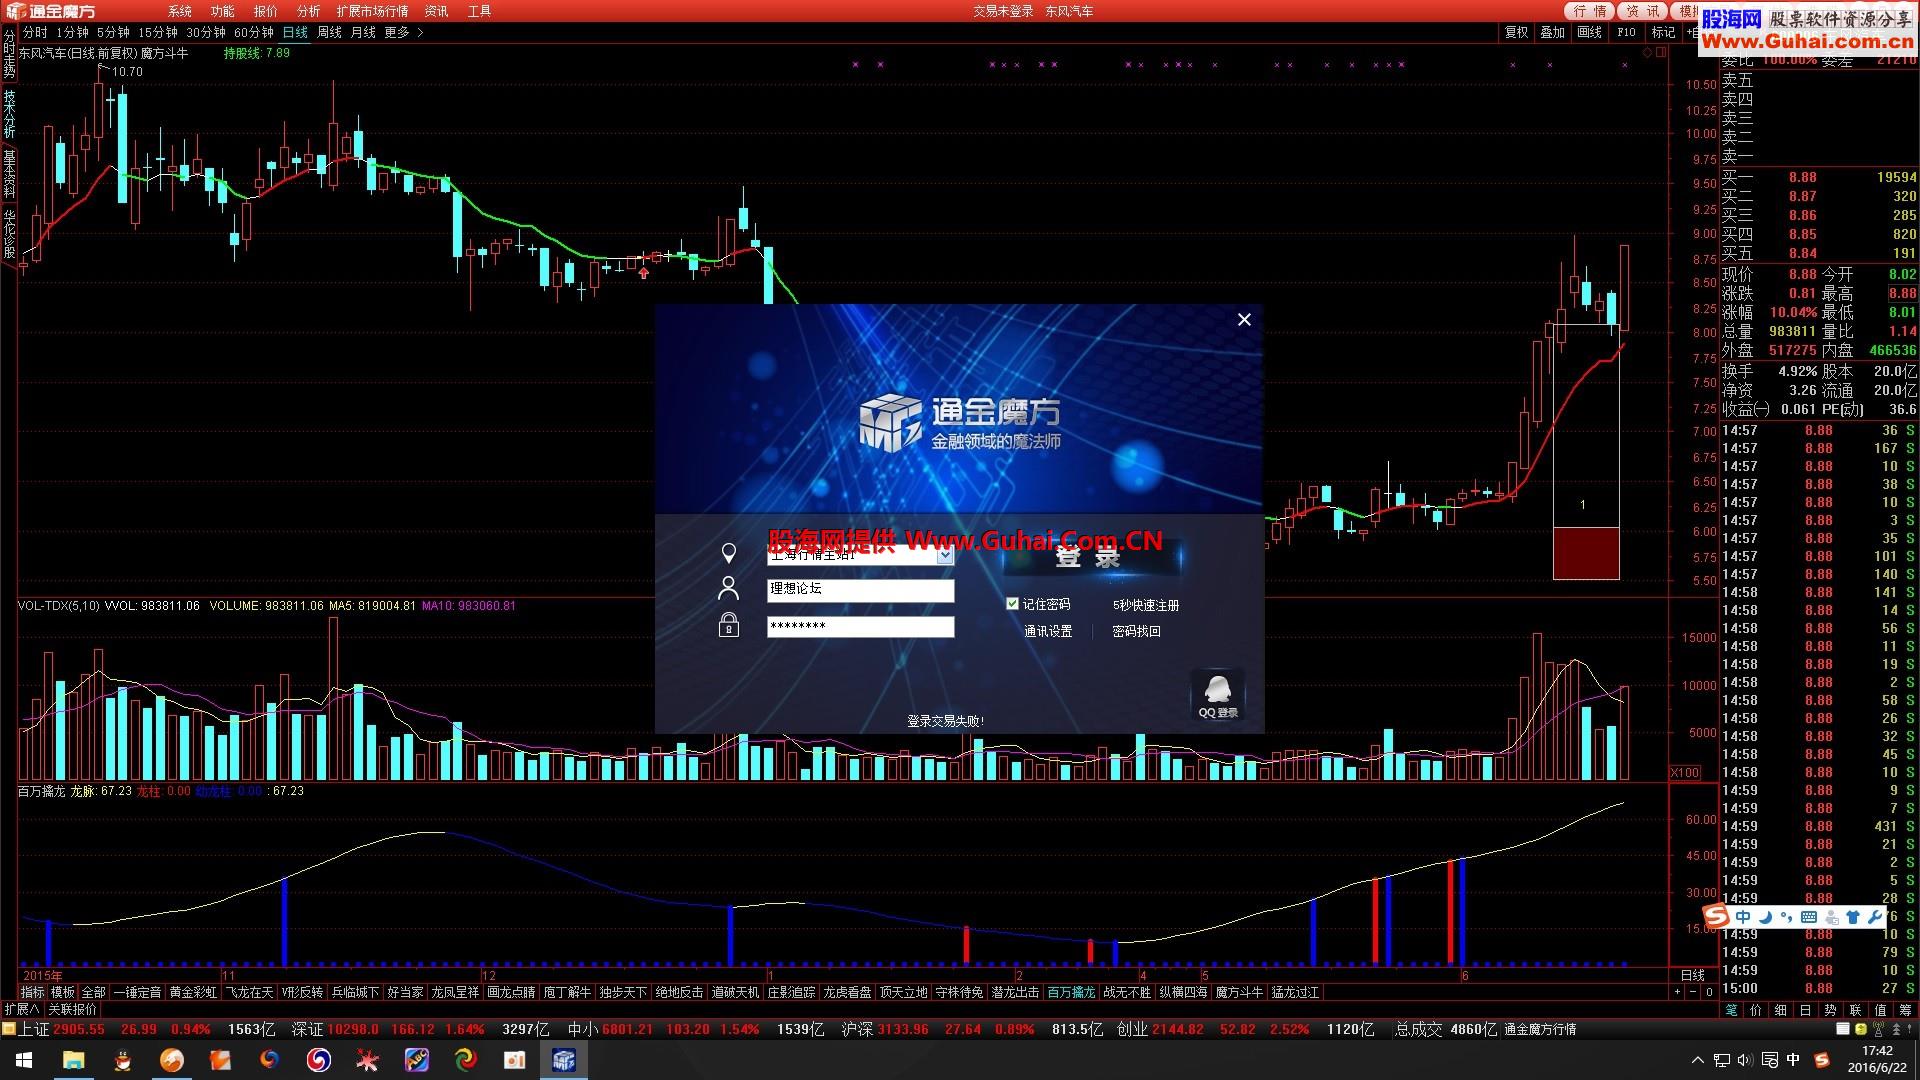The image size is (1920, 1080).
Task: Click the Sogou toolbar wrench settings icon
Action: pyautogui.click(x=1874, y=917)
